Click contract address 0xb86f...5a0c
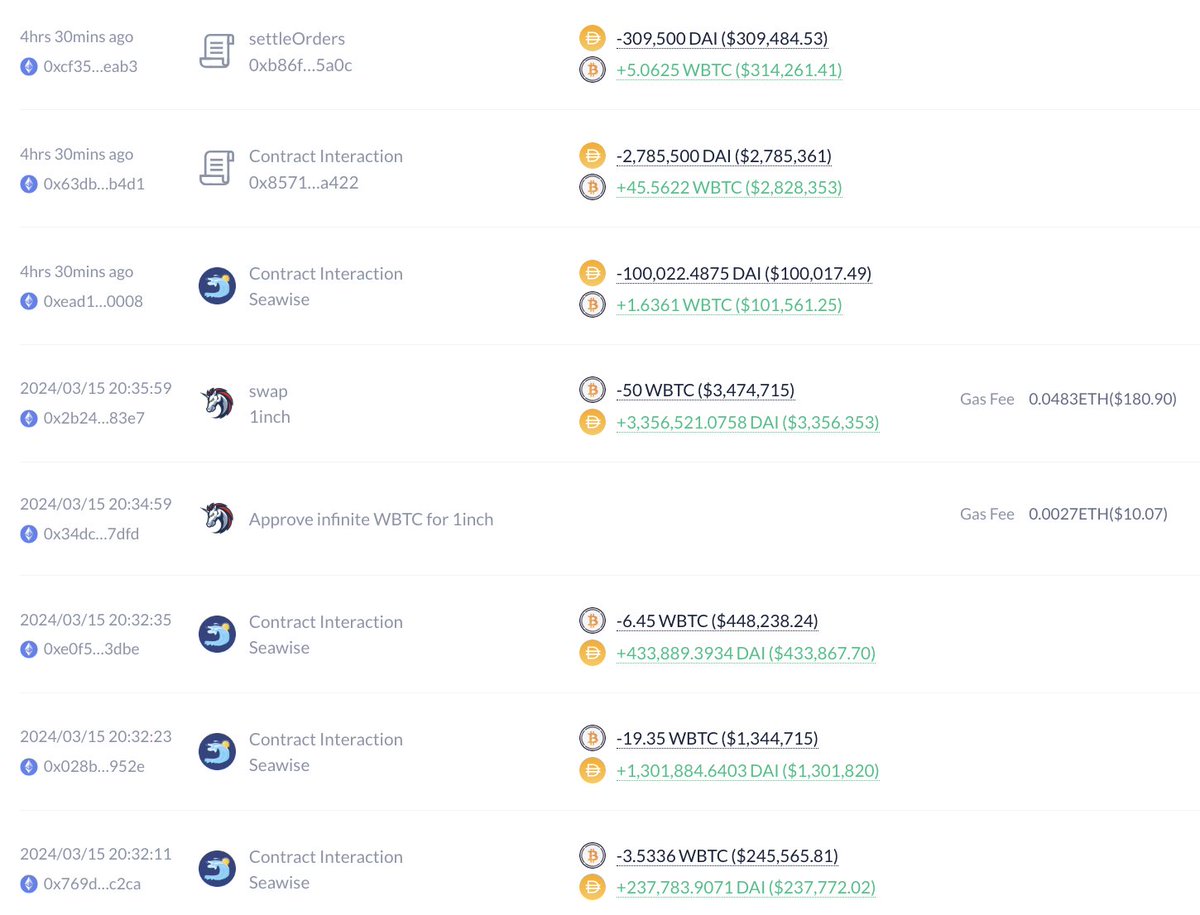 click(301, 65)
